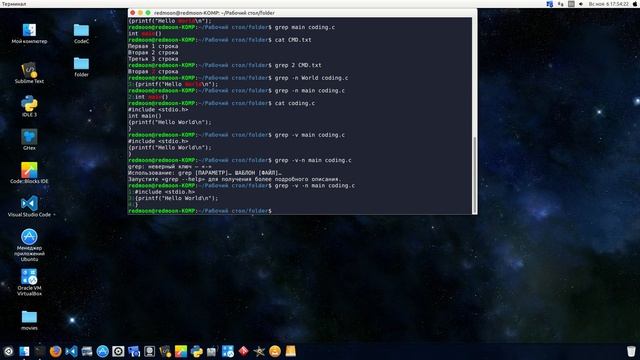Click the 'grep -v-n main coding.c' command
640x360 pixels.
[x=313, y=160]
